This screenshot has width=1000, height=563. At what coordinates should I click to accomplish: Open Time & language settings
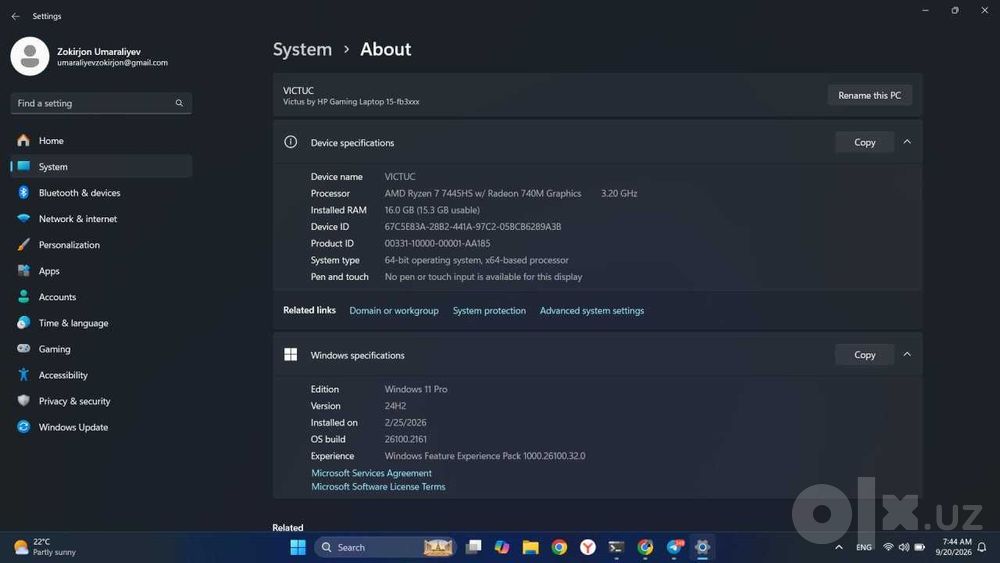(101, 323)
